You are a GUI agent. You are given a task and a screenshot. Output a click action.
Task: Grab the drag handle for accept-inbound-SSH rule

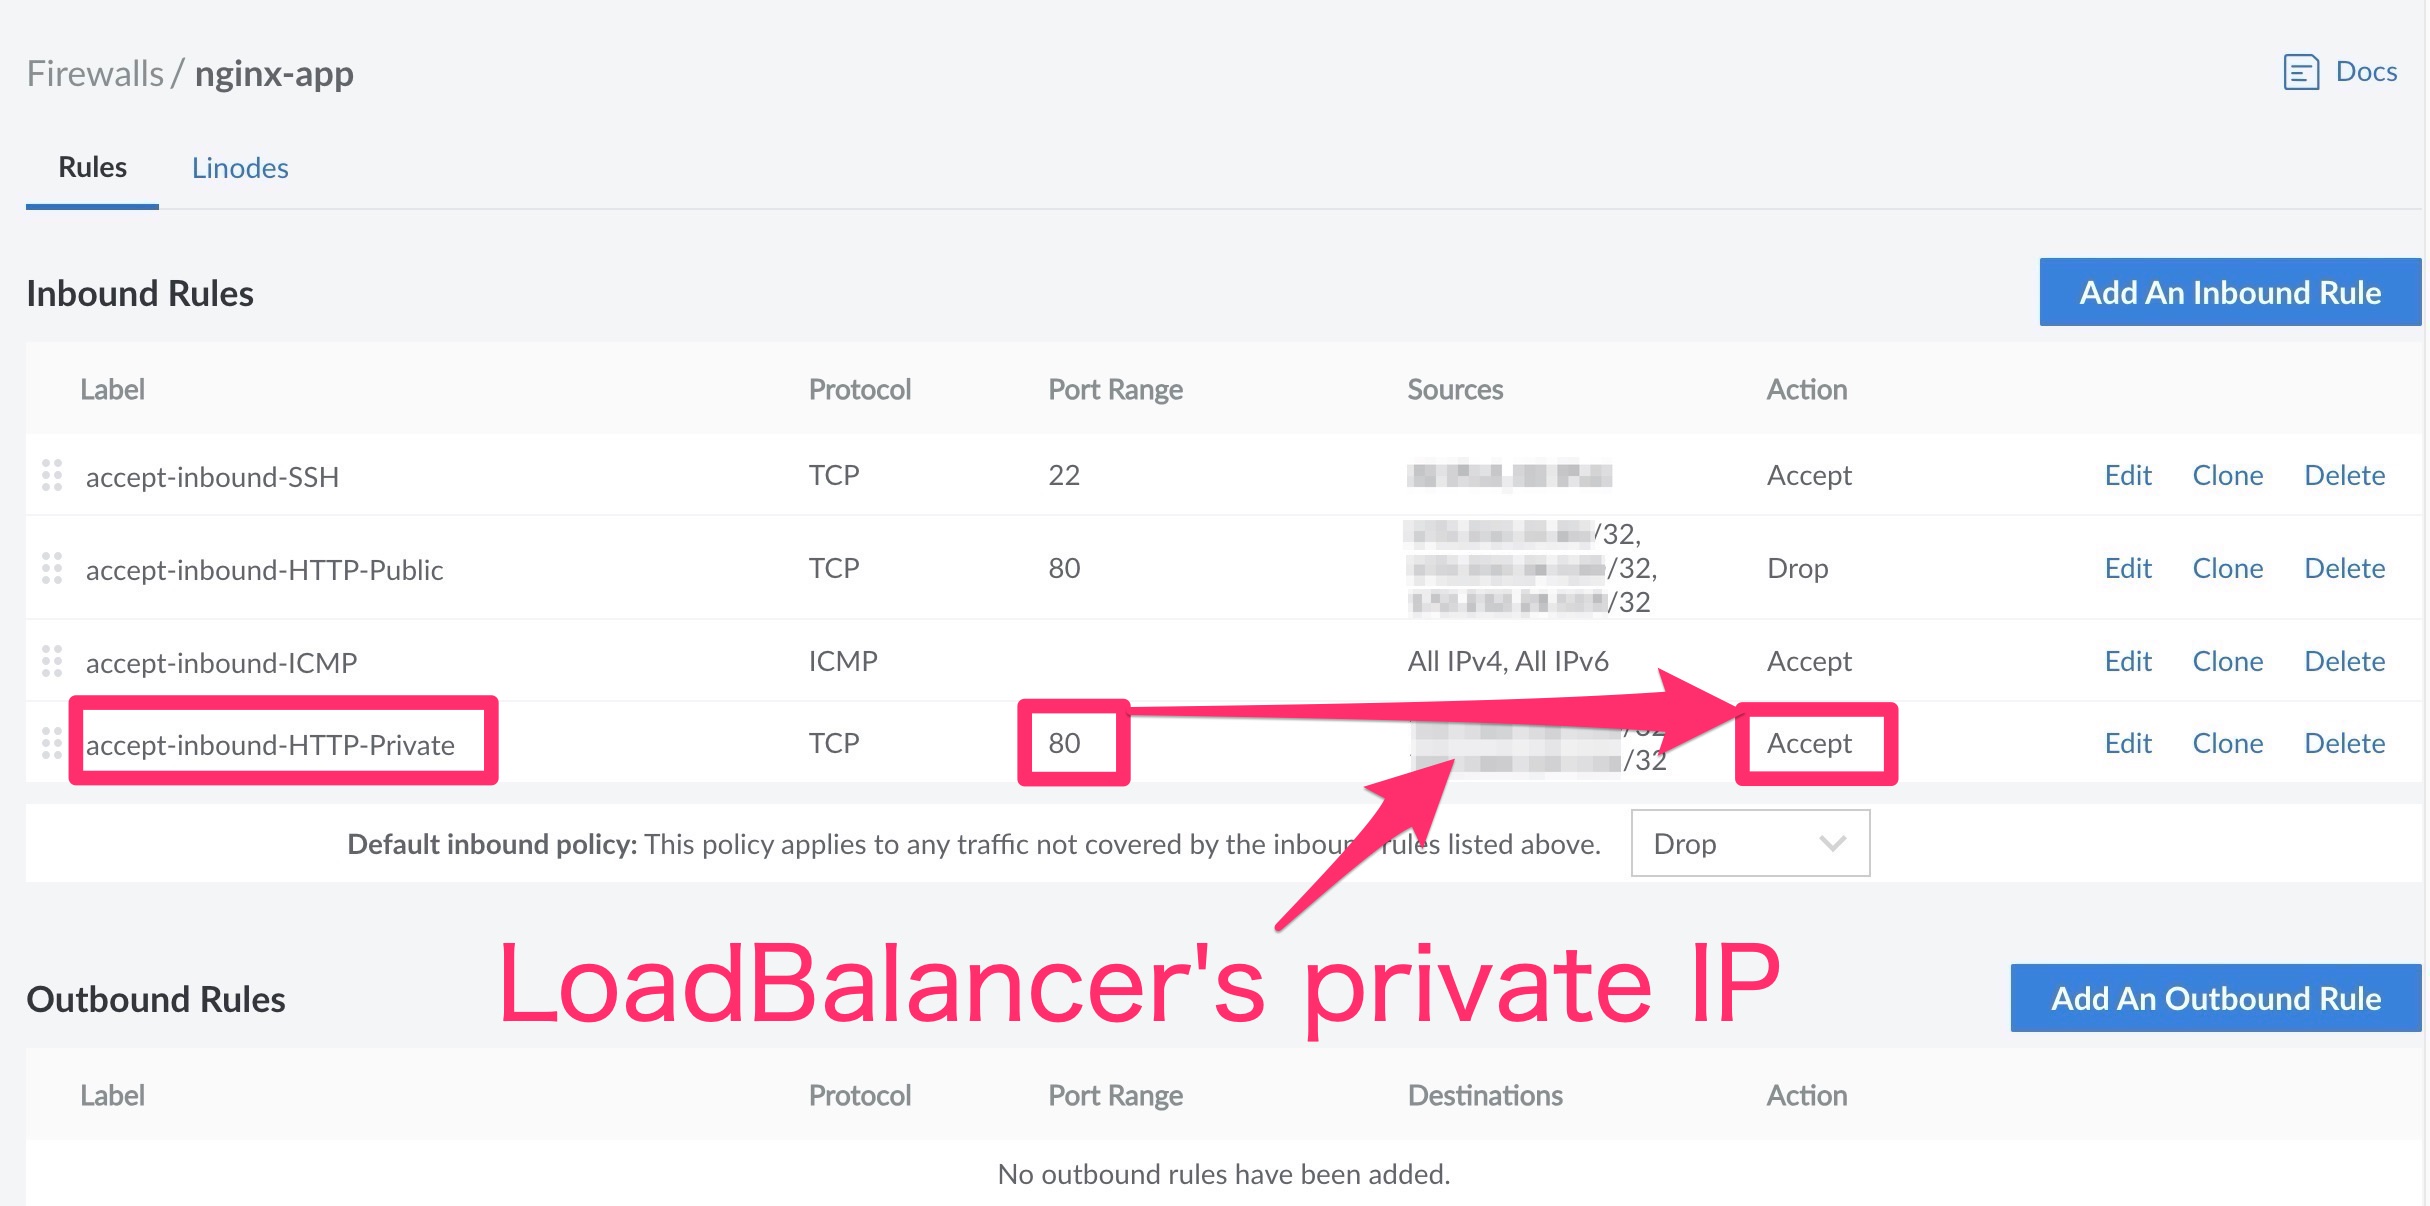52,476
